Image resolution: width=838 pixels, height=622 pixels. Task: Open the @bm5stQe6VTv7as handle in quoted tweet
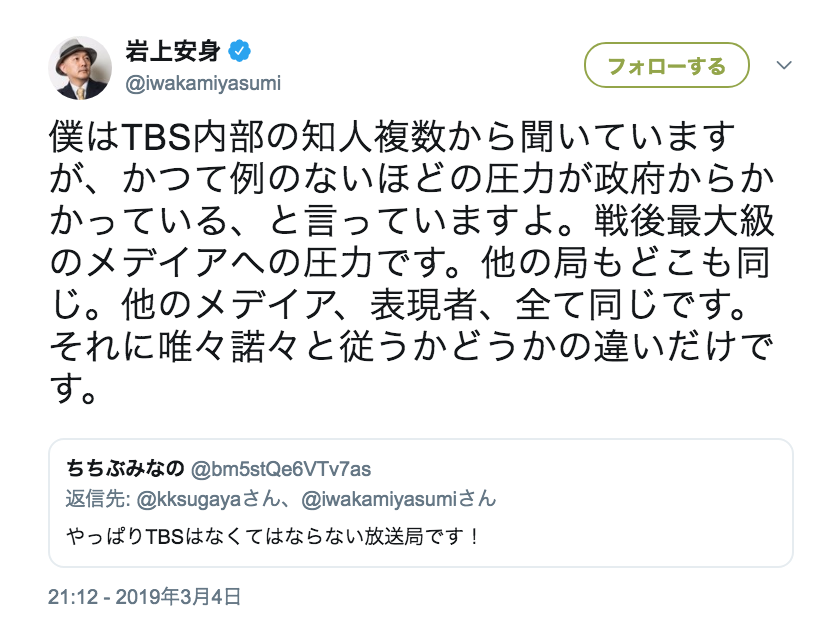coord(281,468)
